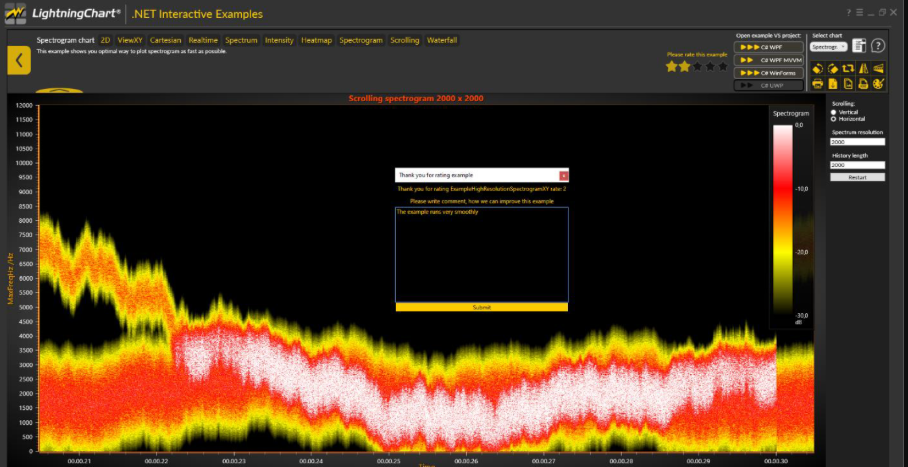Click the perspective wedge icon in toolbar
The width and height of the screenshot is (908, 467).
pyautogui.click(x=878, y=68)
